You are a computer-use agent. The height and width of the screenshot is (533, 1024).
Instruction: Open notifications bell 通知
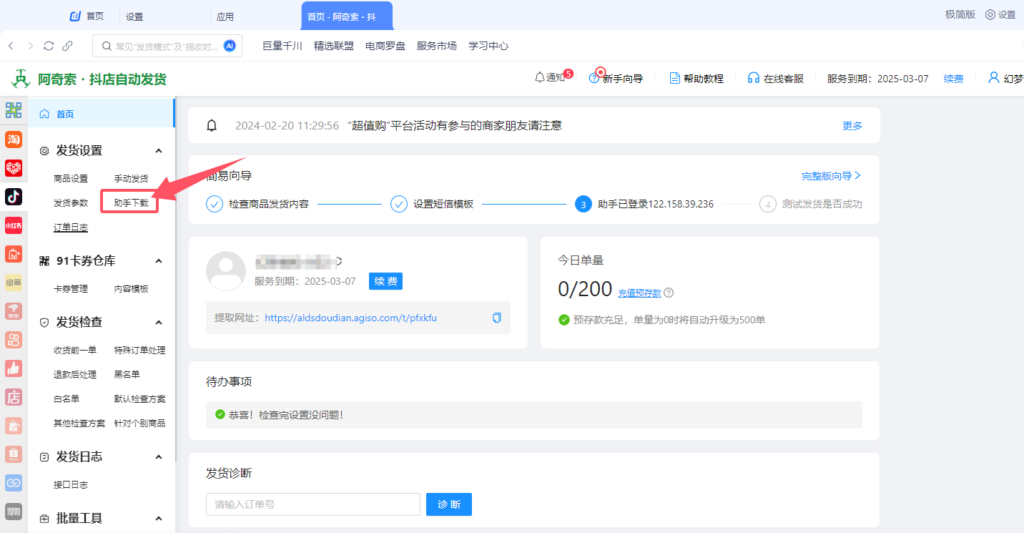[x=553, y=78]
